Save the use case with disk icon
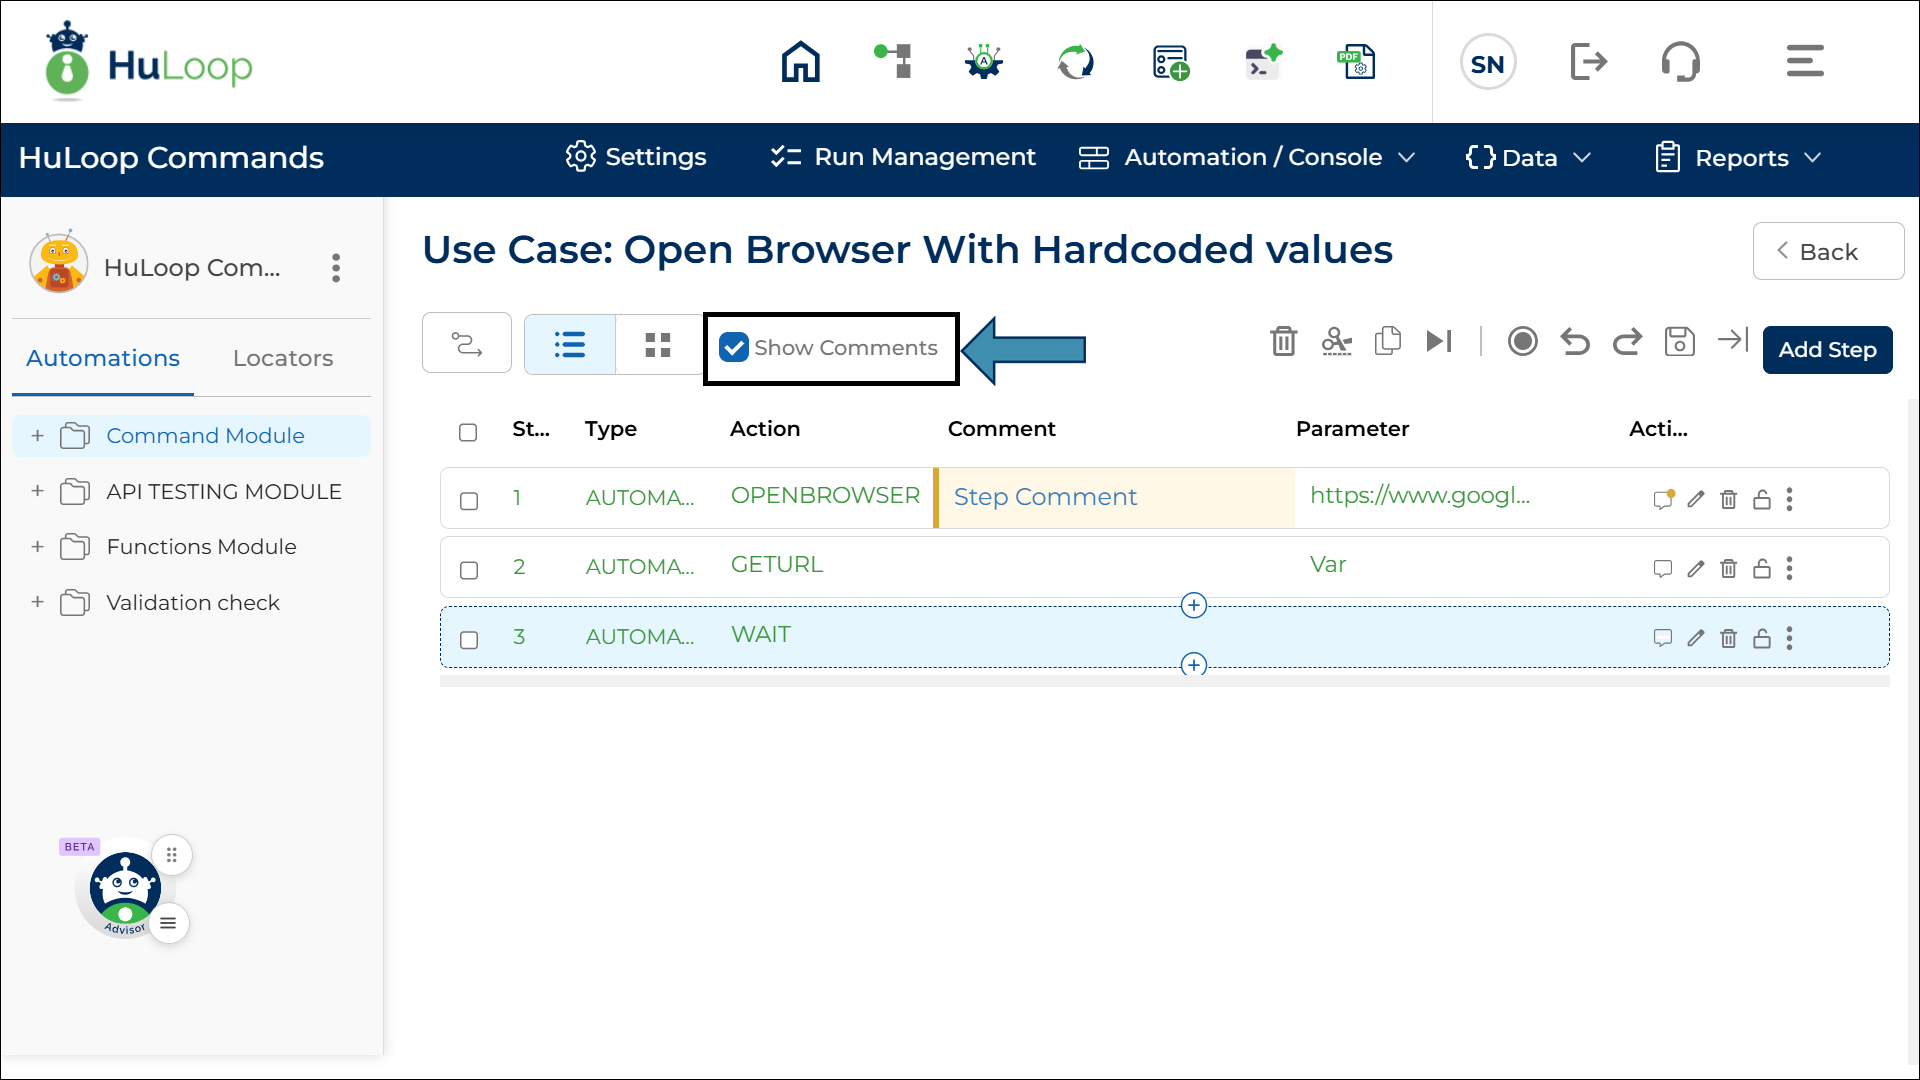This screenshot has height=1080, width=1920. click(x=1679, y=341)
